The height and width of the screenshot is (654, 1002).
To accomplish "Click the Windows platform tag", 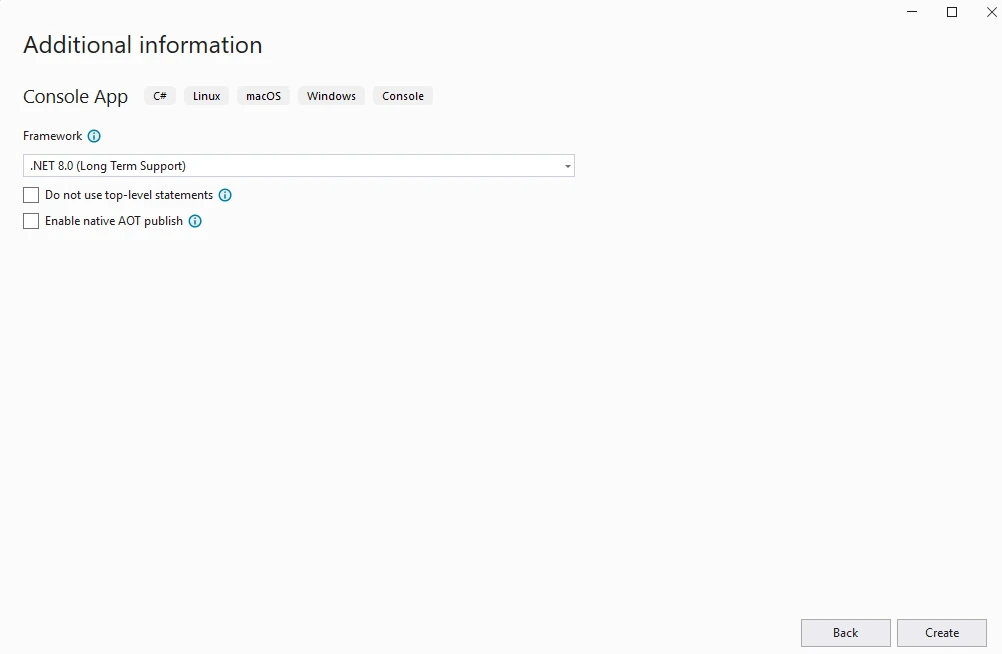I will pyautogui.click(x=331, y=96).
